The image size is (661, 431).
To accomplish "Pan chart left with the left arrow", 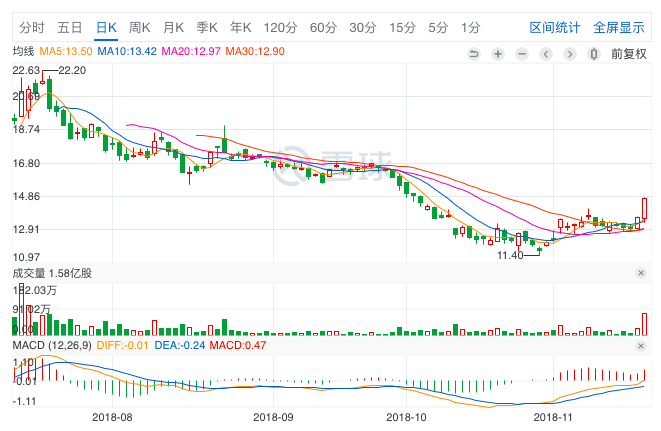I will (546, 54).
